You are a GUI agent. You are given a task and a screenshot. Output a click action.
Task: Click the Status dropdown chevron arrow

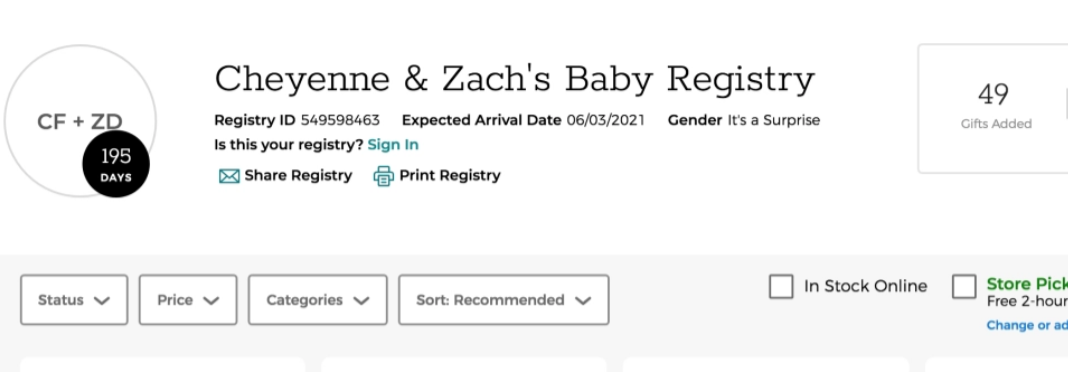101,300
